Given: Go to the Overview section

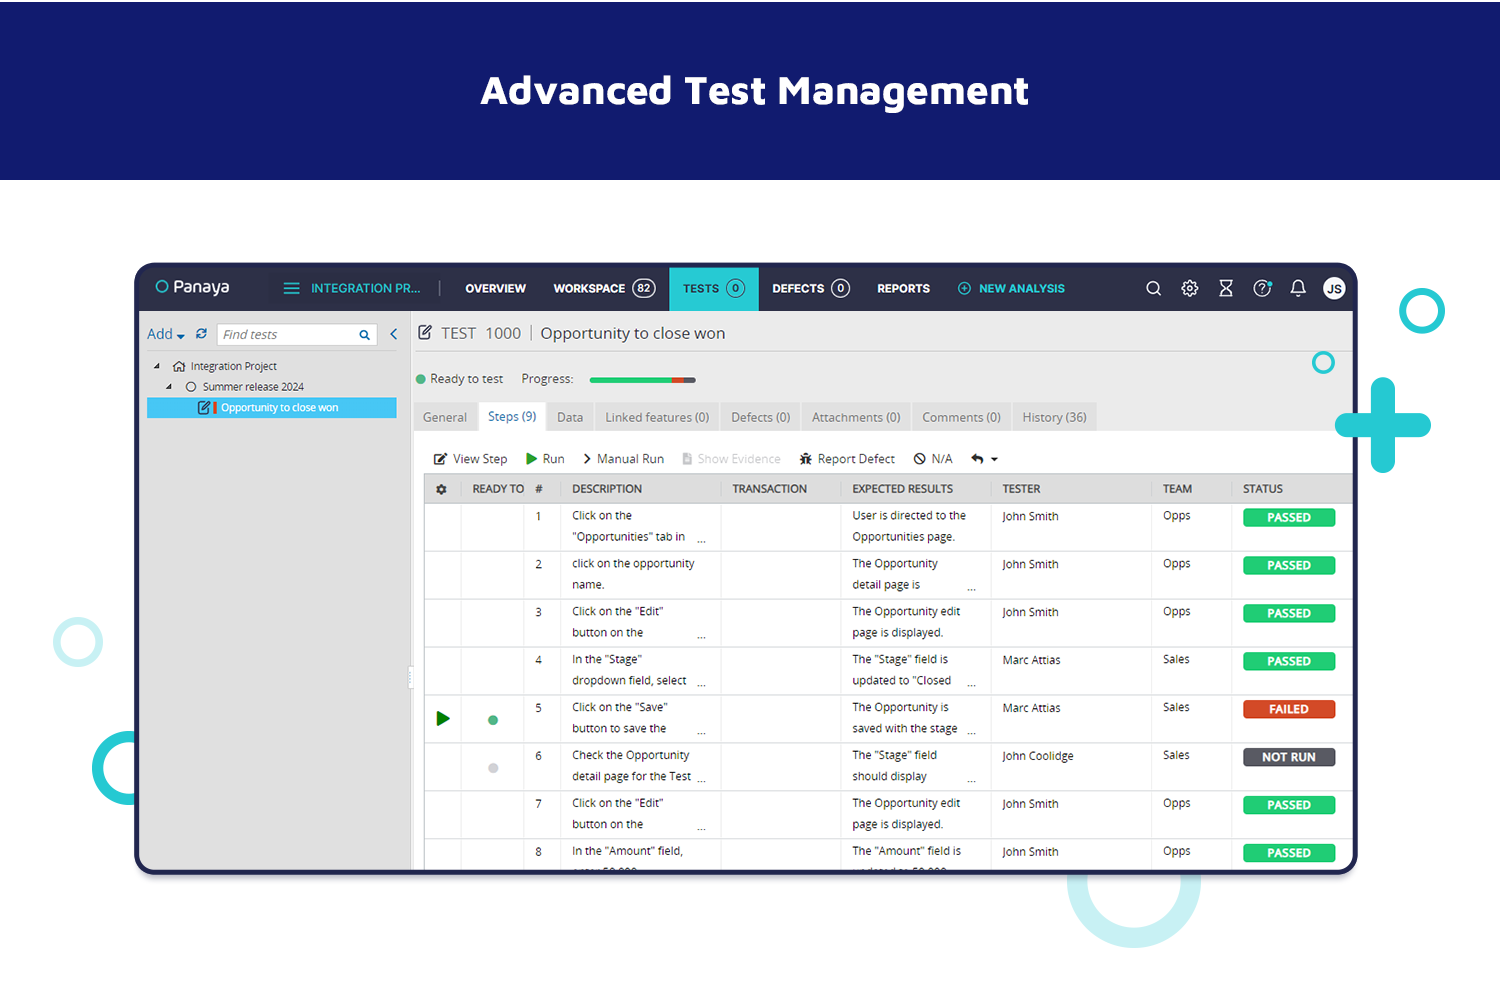Looking at the screenshot, I should (x=495, y=288).
